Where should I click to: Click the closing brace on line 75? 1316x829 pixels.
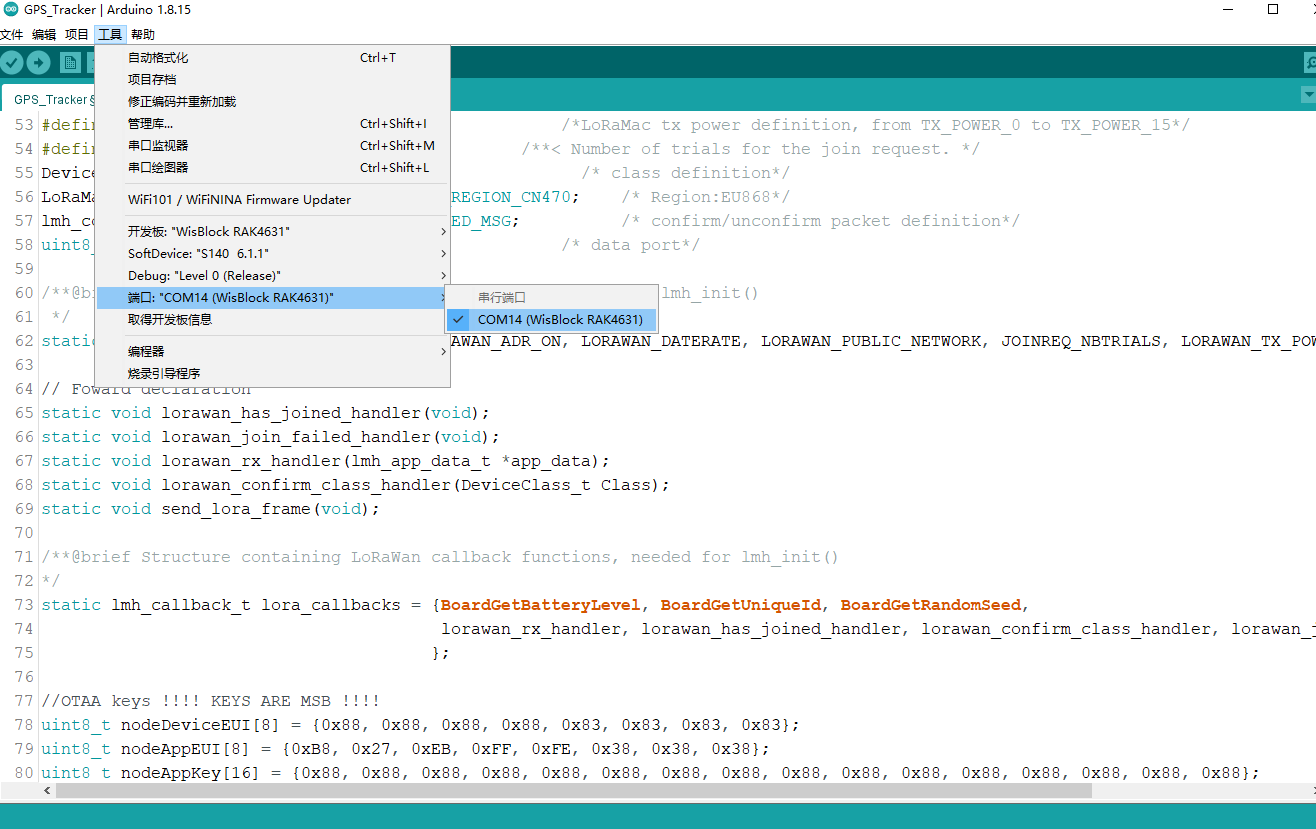pos(441,653)
